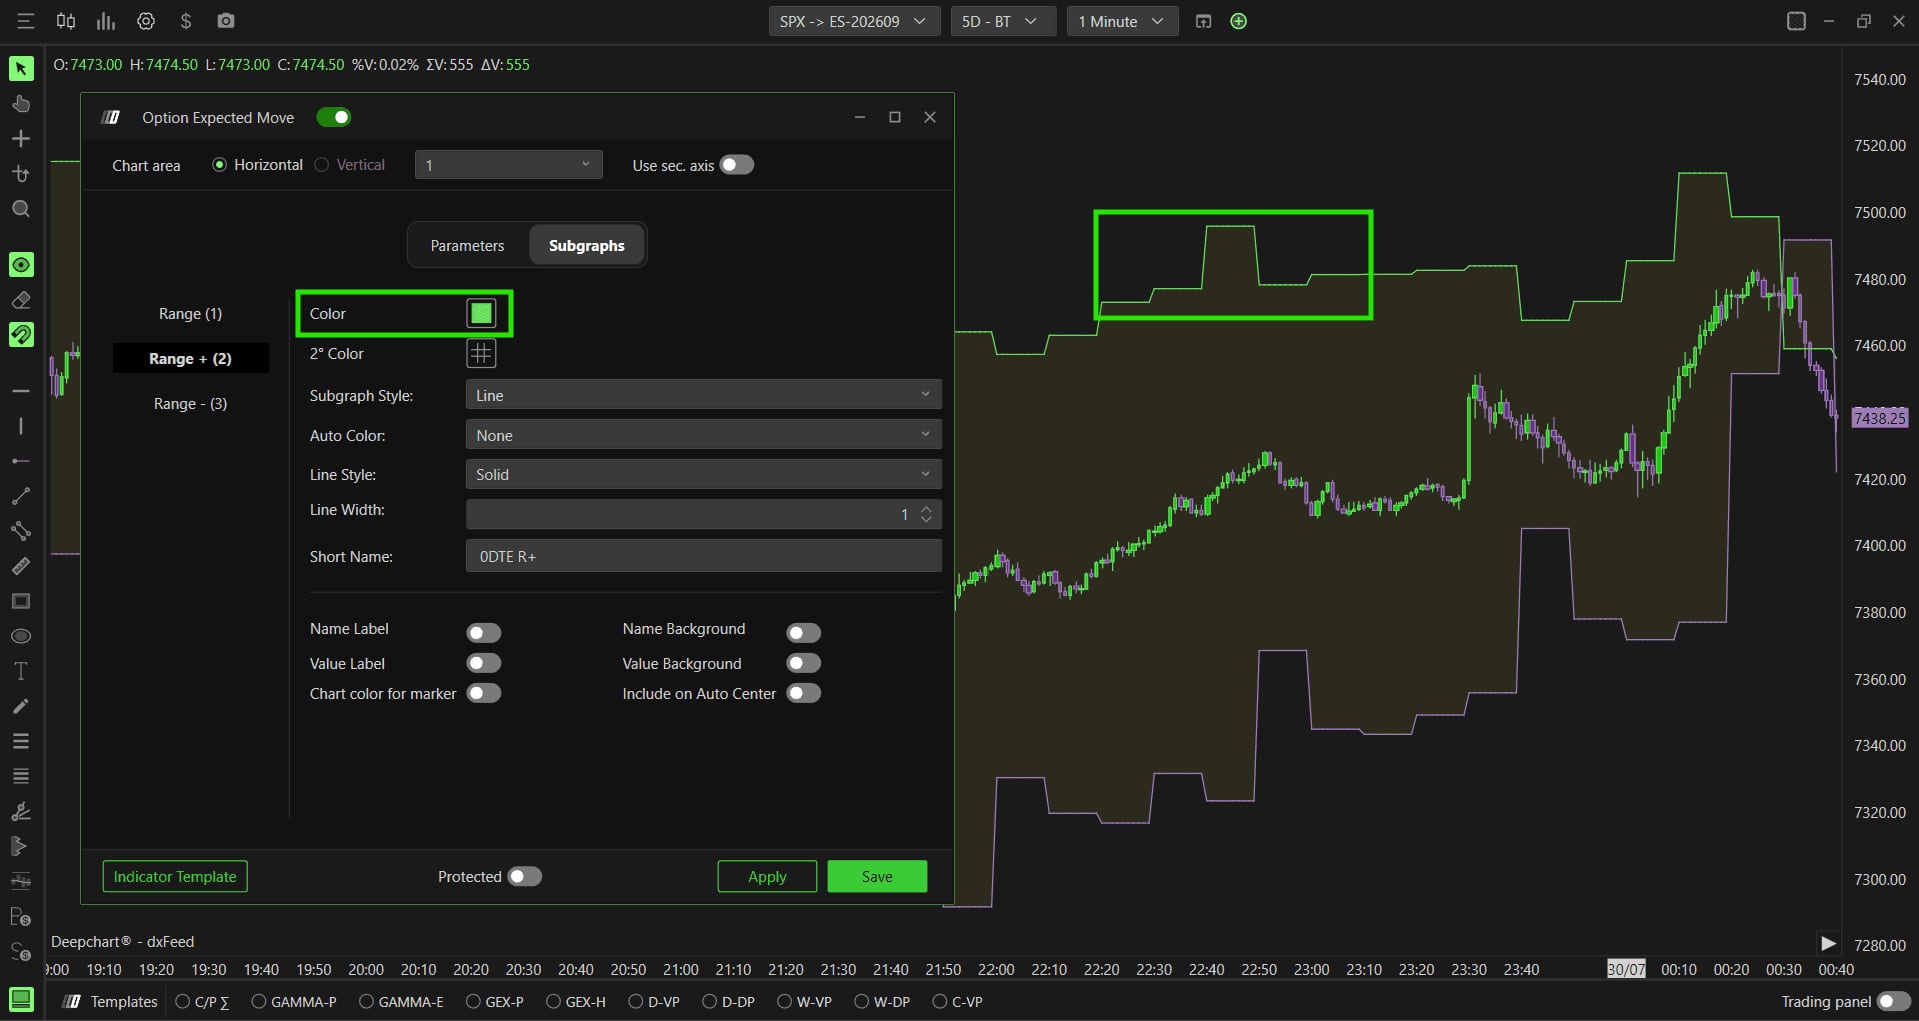Open chart settings gear icon

tap(146, 21)
